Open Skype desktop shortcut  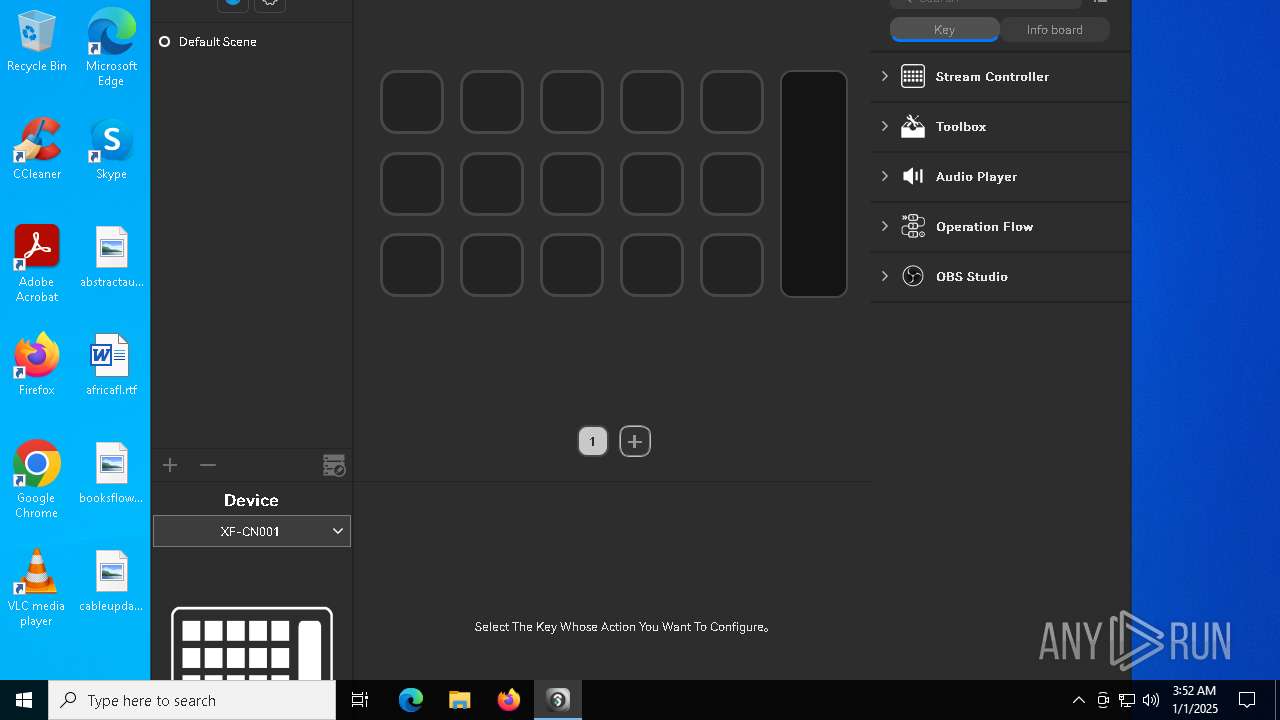click(x=111, y=148)
